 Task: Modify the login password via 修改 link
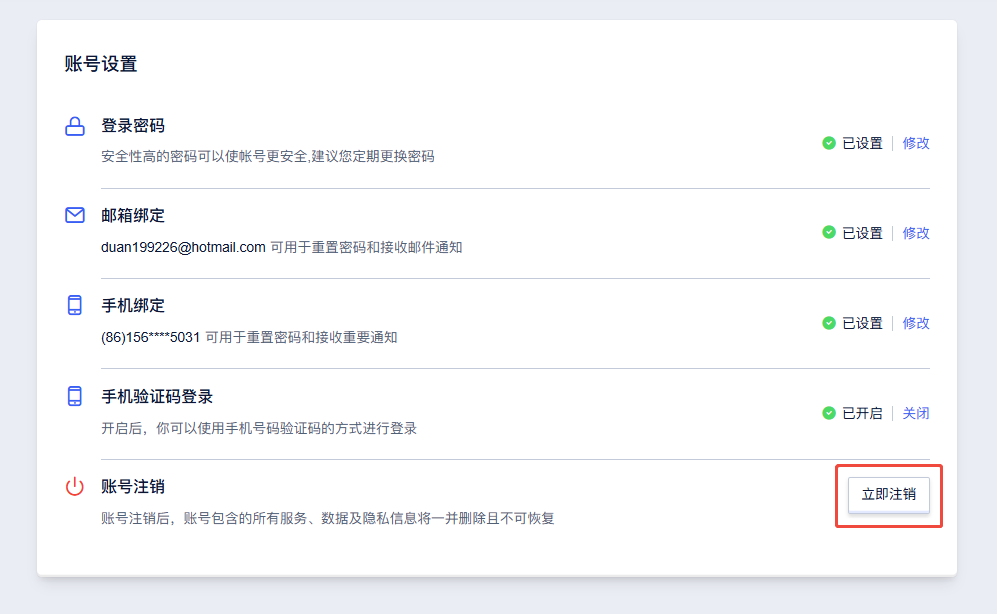pos(916,143)
